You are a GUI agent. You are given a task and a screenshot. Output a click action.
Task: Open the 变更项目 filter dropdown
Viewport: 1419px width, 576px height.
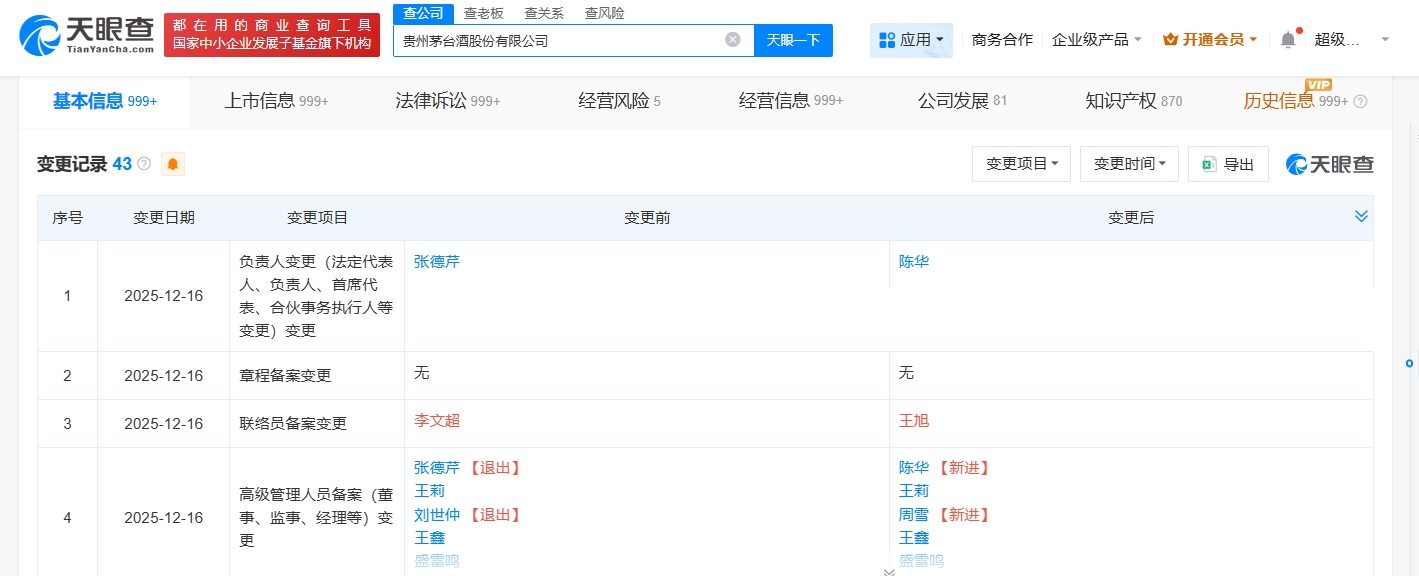pyautogui.click(x=1021, y=164)
